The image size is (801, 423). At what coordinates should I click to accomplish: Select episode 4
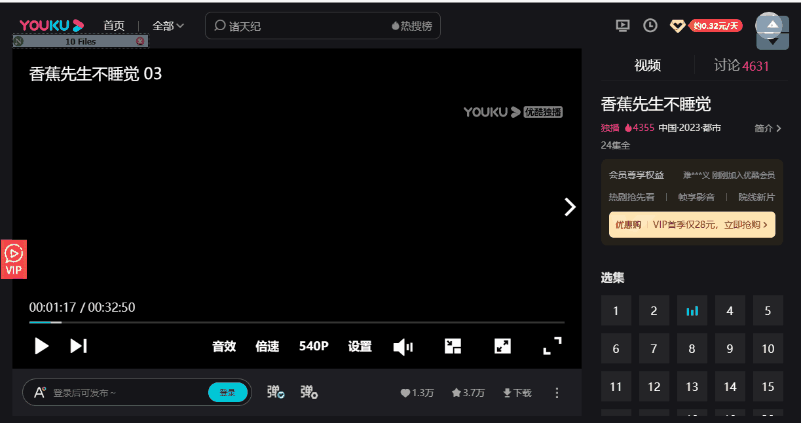tap(729, 311)
